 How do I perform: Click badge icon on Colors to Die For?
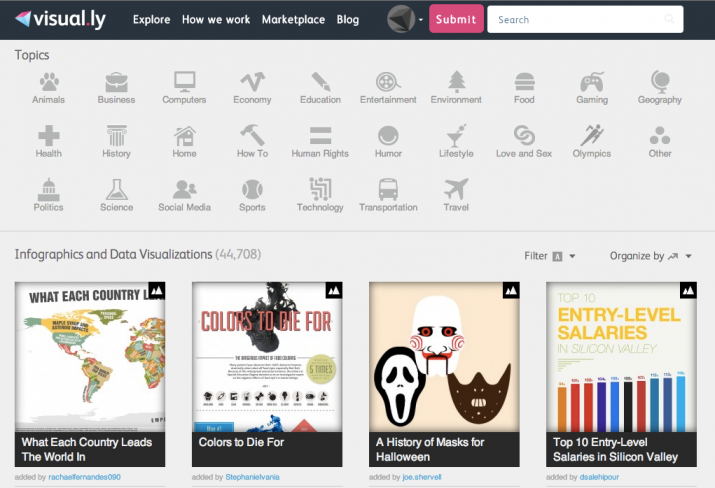(x=334, y=291)
